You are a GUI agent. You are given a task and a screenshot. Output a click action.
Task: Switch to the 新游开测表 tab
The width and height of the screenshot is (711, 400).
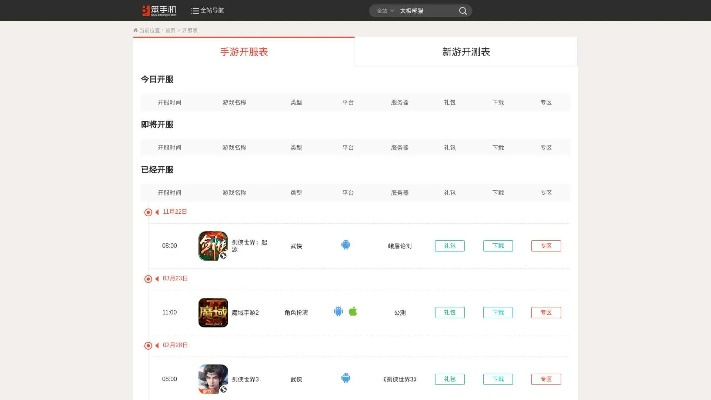point(466,52)
